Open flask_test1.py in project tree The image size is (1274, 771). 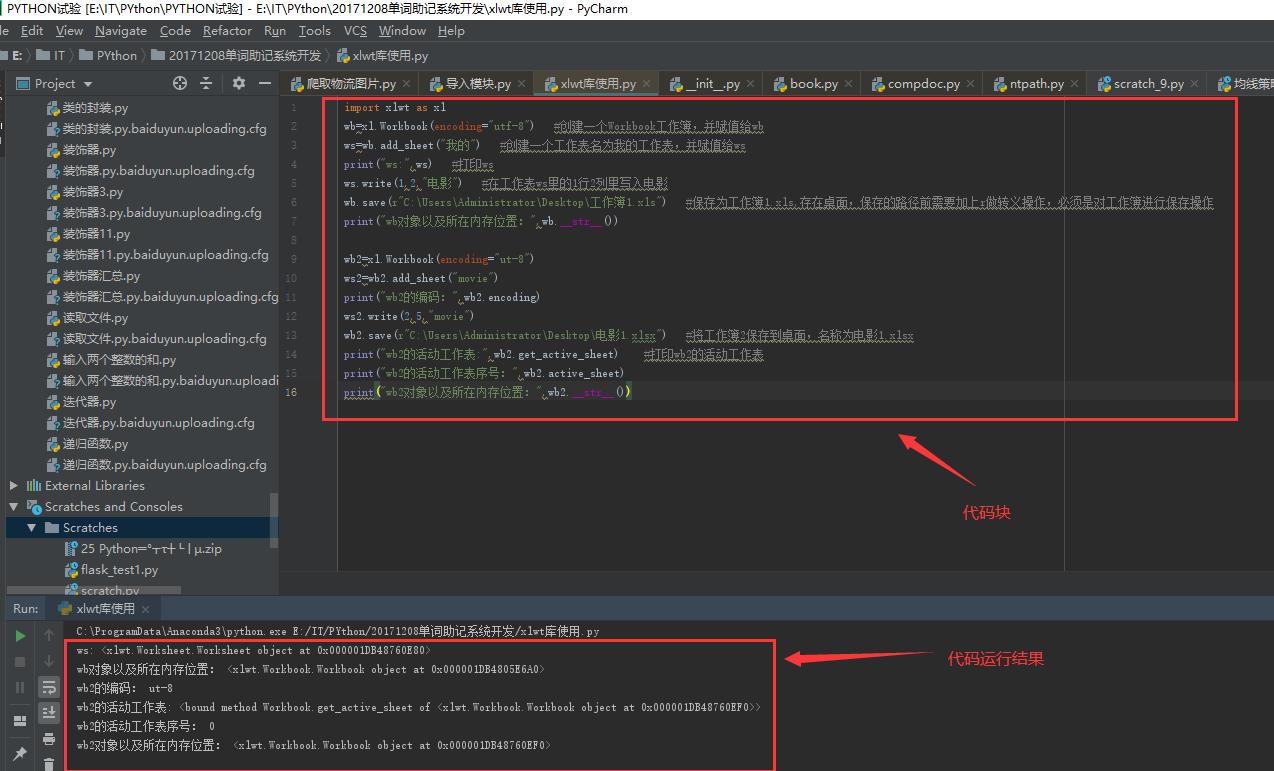pyautogui.click(x=119, y=570)
